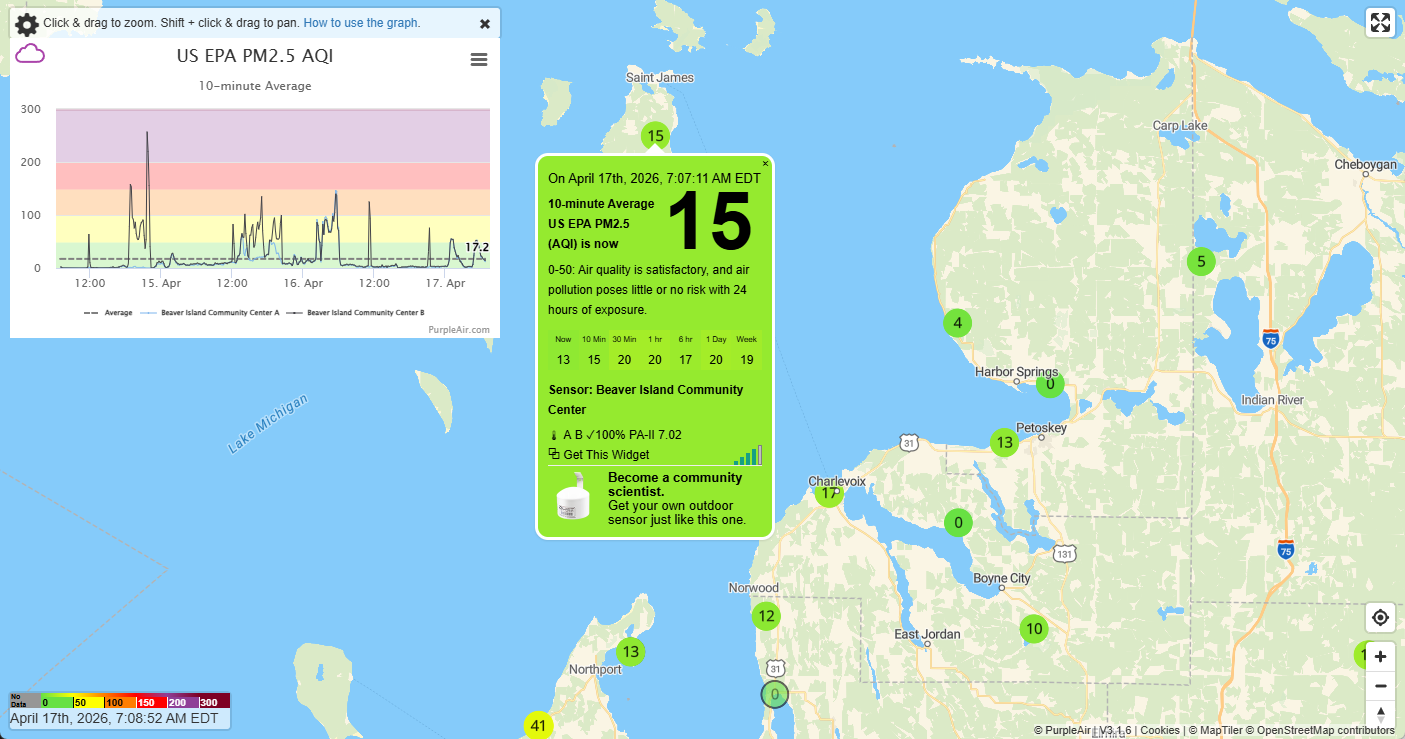This screenshot has height=739, width=1405.
Task: Click Get This Widget link
Action: (606, 455)
